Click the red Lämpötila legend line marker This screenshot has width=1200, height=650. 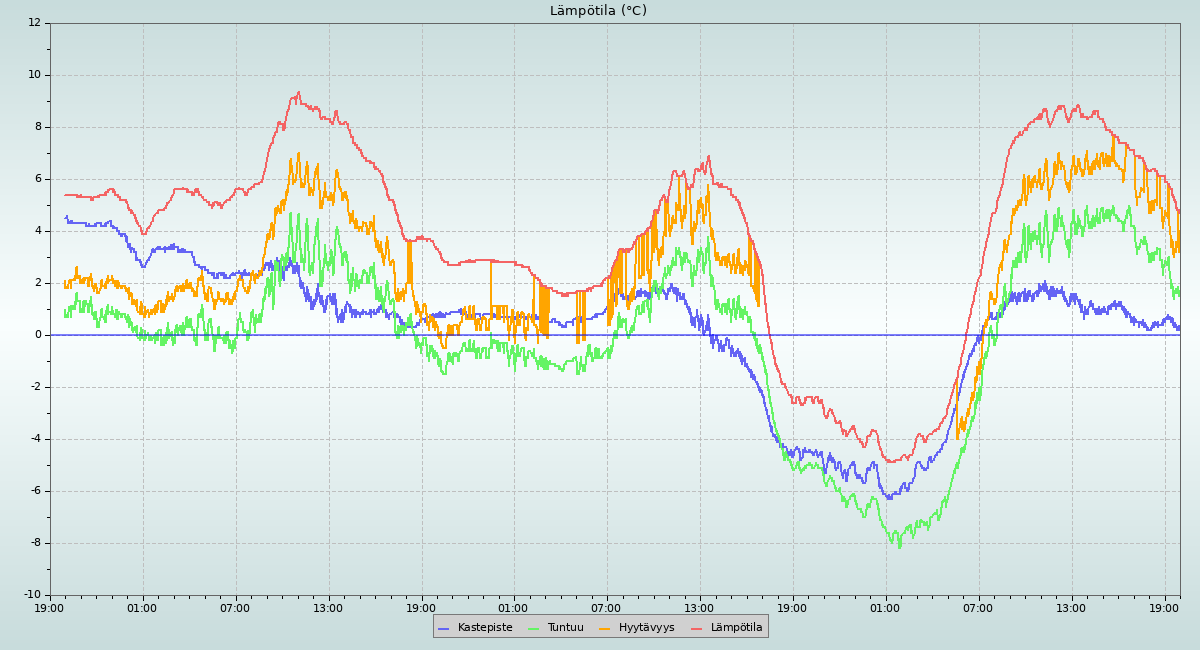pyautogui.click(x=697, y=628)
